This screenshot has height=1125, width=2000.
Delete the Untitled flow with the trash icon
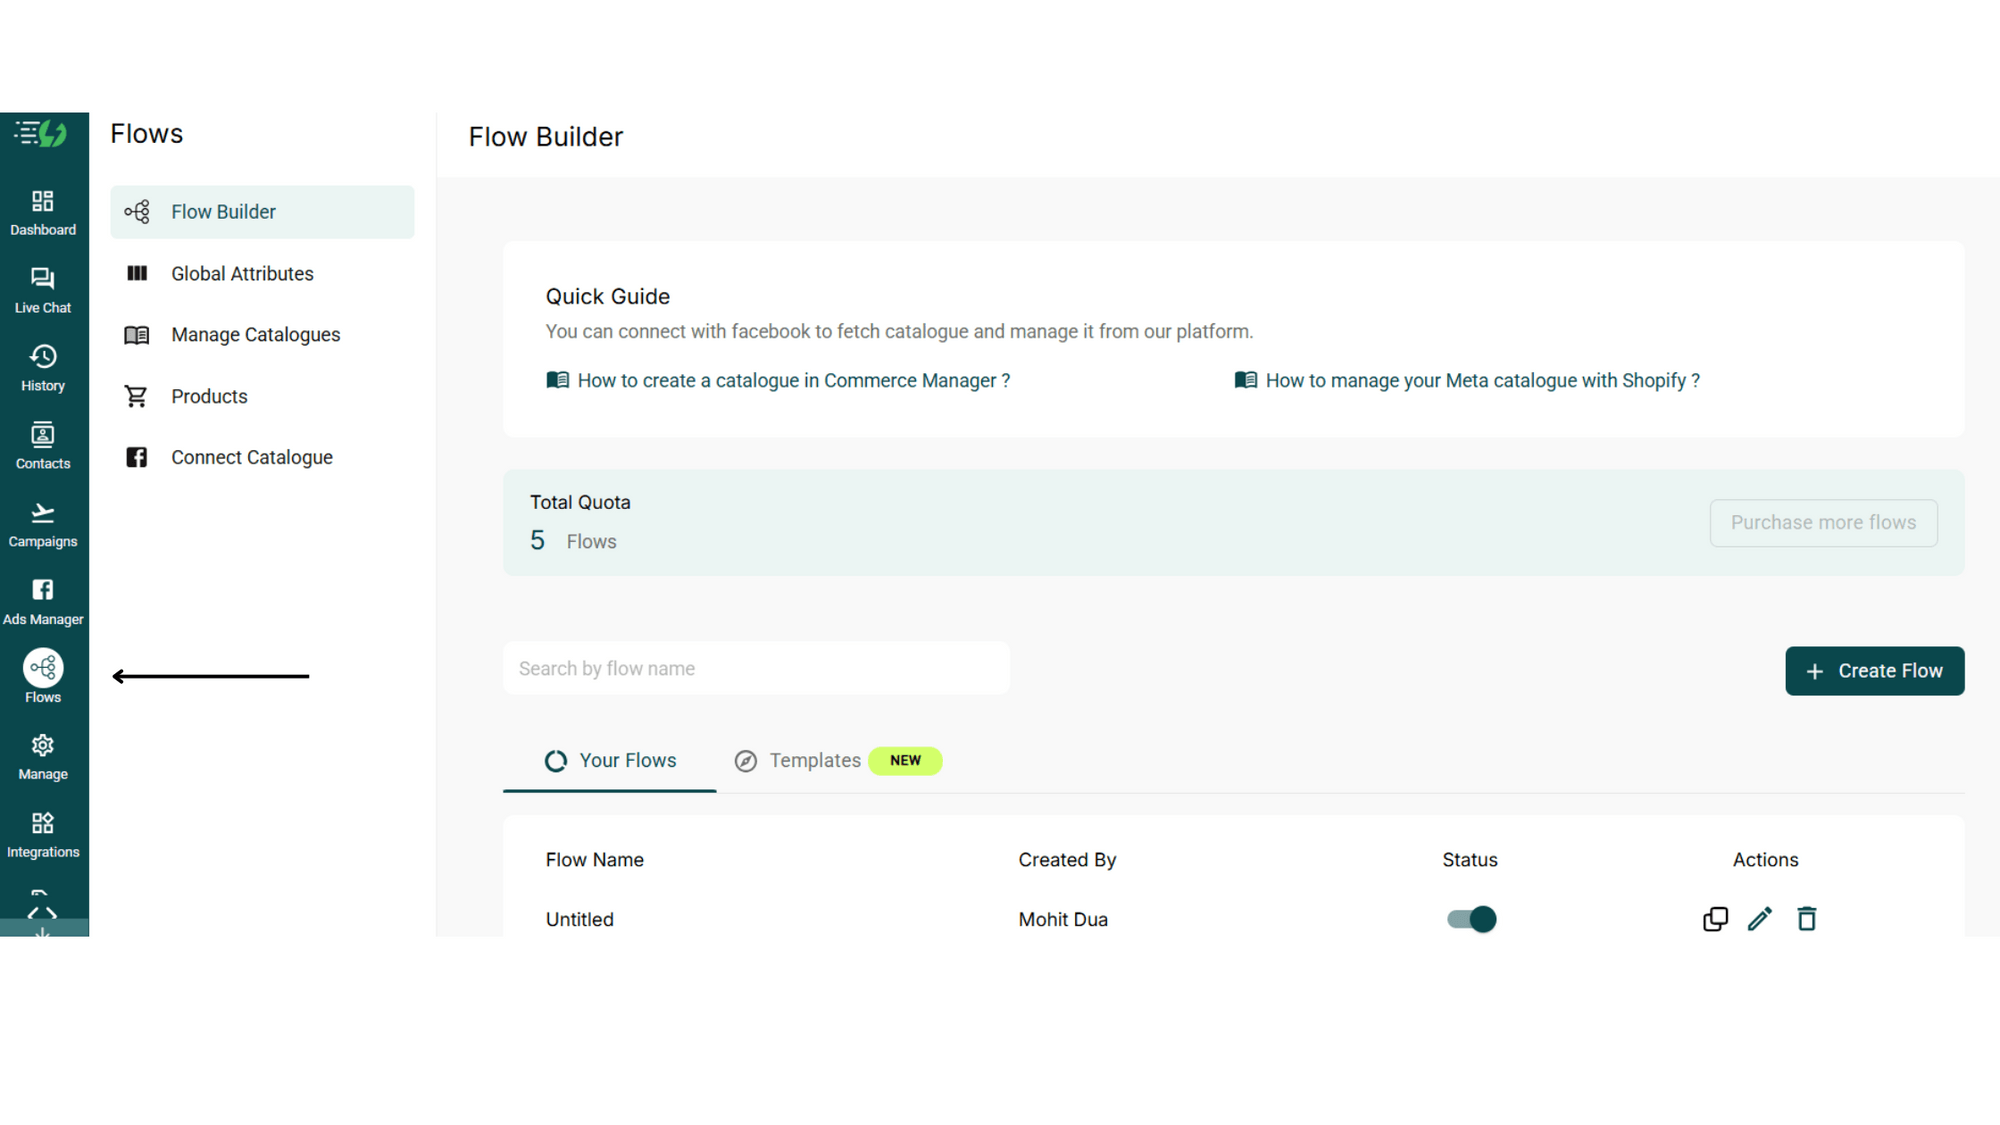1806,919
